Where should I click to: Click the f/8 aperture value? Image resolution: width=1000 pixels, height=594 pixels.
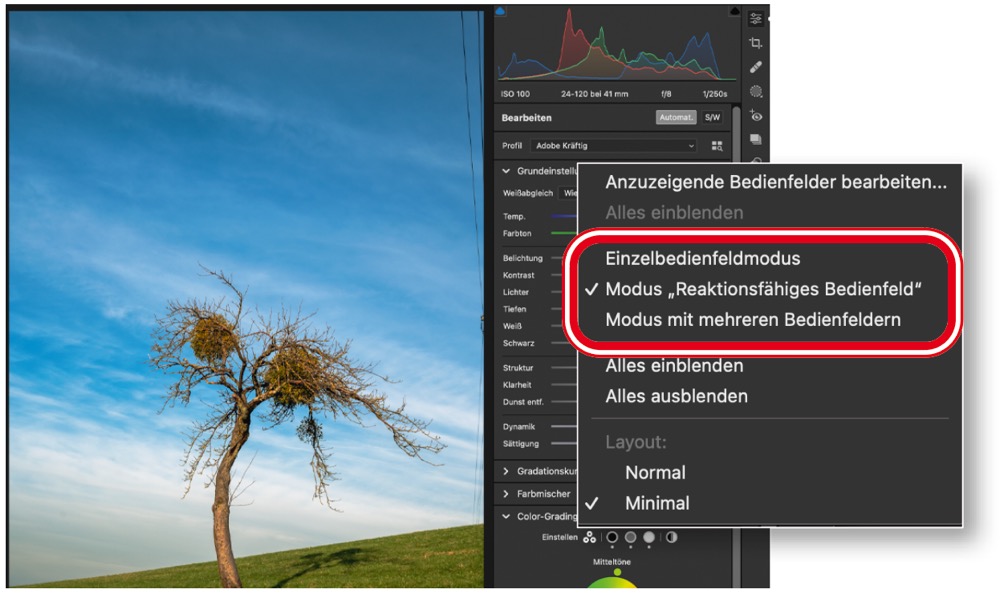click(666, 94)
